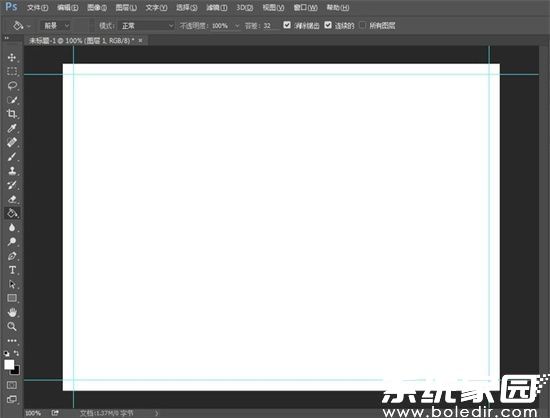Click the tolerance value field showing 32
Screen dimensions: 550x418
click(269, 26)
